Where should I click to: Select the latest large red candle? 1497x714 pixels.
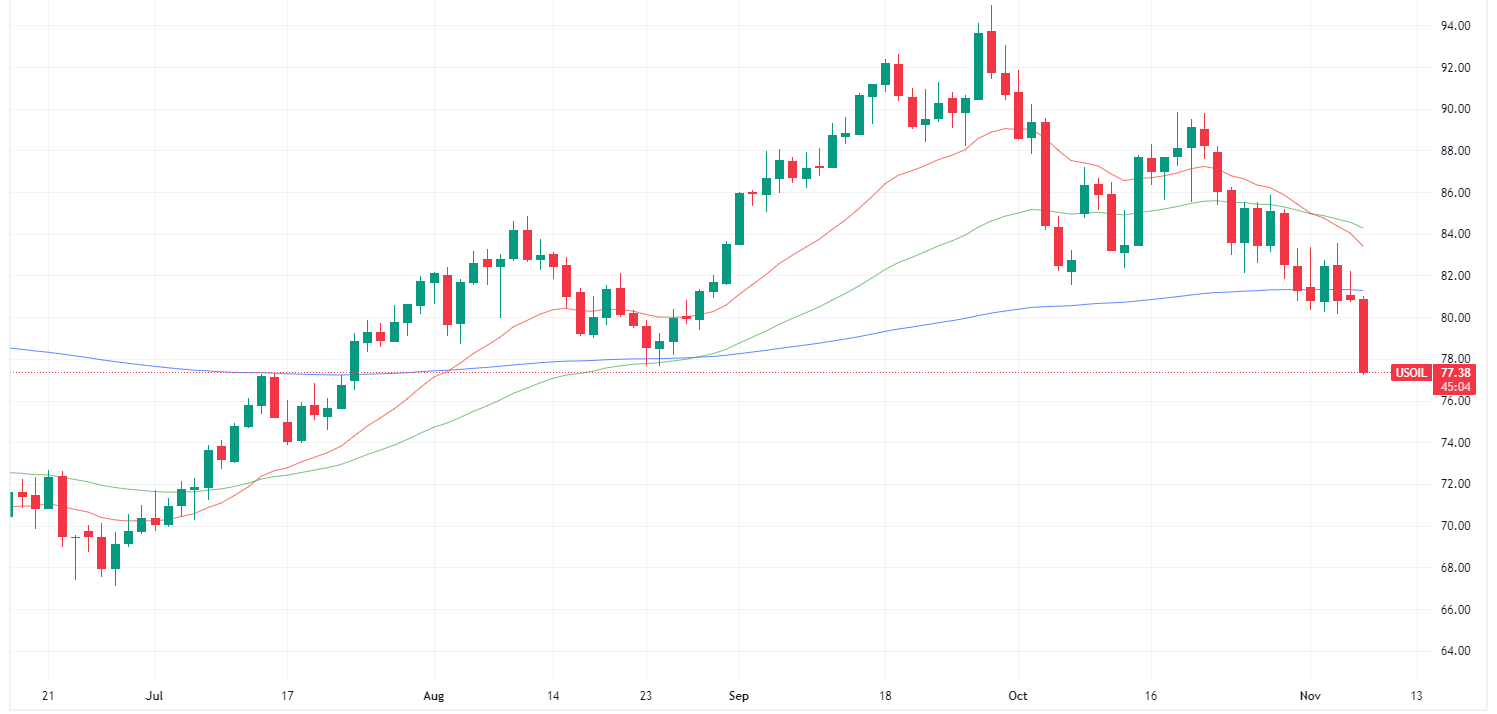(x=1363, y=335)
